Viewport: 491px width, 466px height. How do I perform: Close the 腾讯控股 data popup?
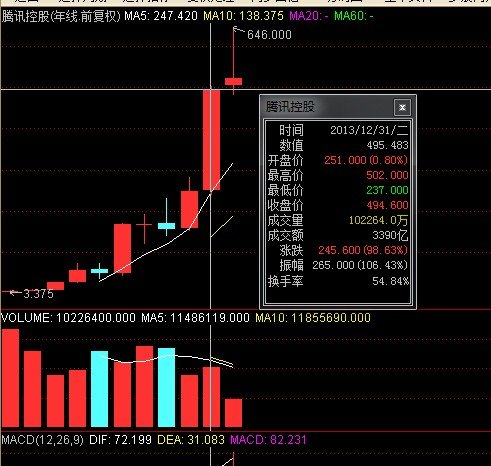[x=402, y=107]
